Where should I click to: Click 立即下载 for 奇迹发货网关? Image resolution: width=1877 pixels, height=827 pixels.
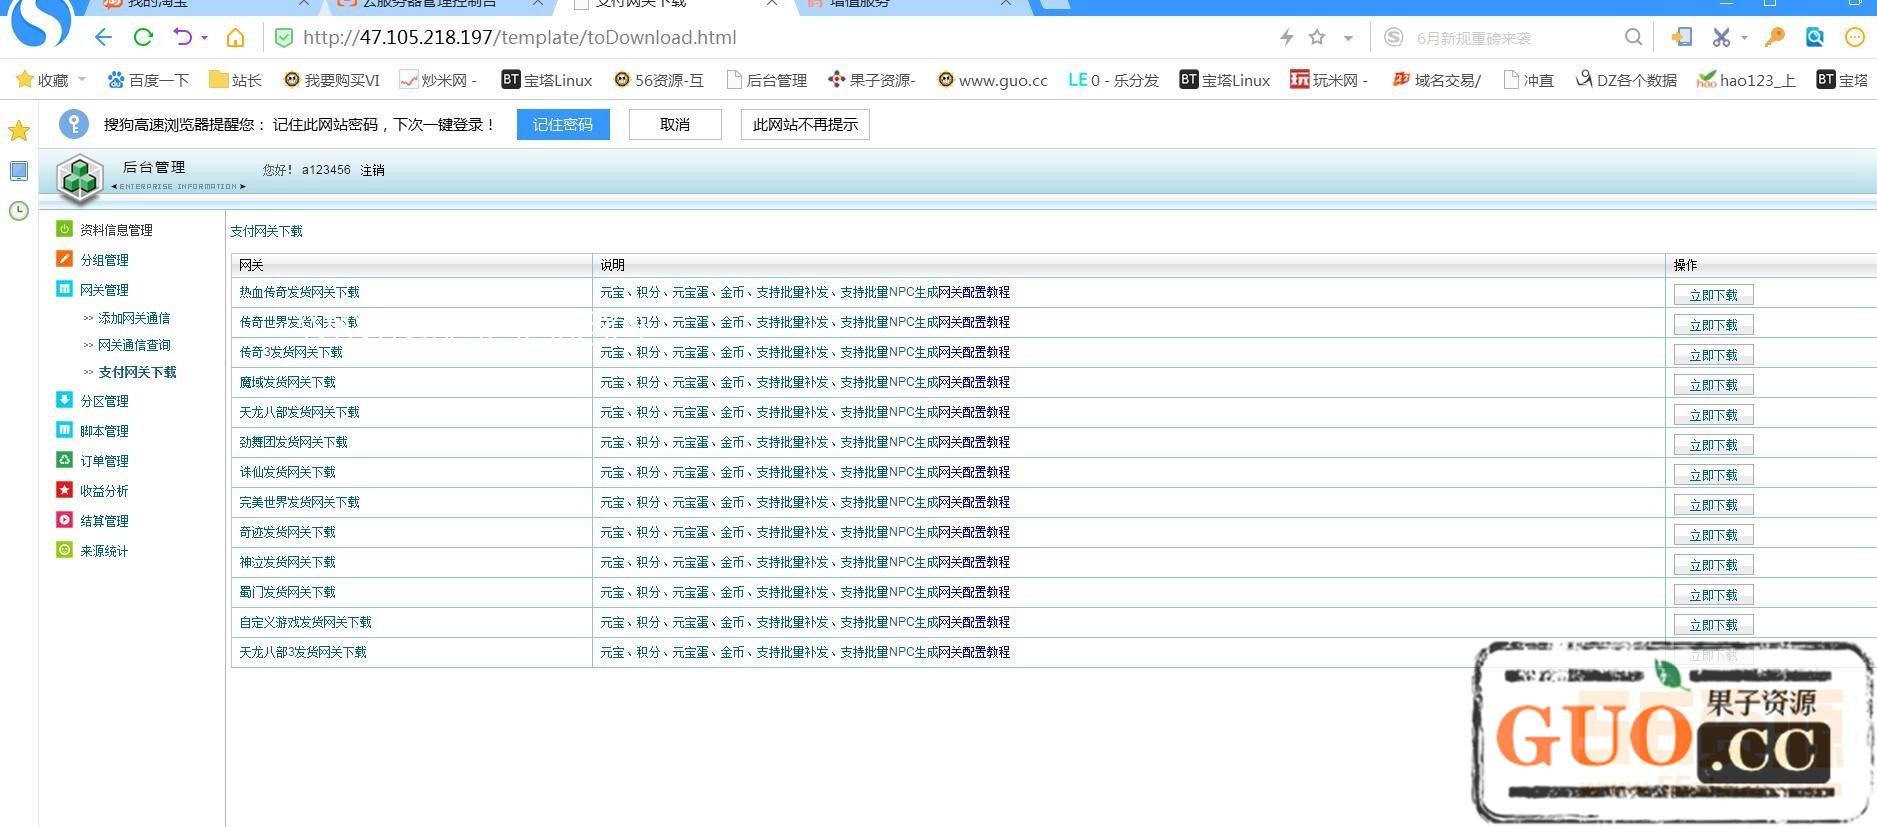pyautogui.click(x=1713, y=535)
